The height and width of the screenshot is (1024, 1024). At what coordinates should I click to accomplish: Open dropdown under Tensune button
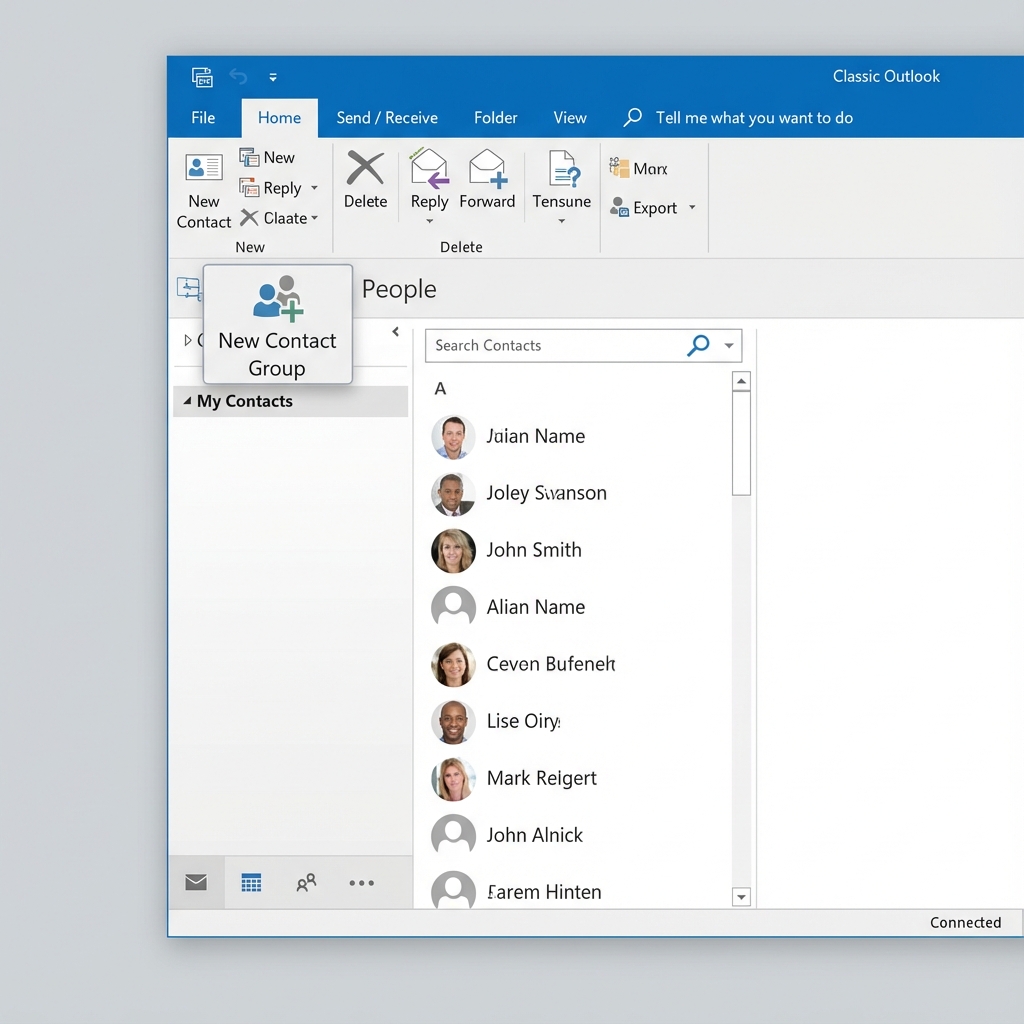562,221
